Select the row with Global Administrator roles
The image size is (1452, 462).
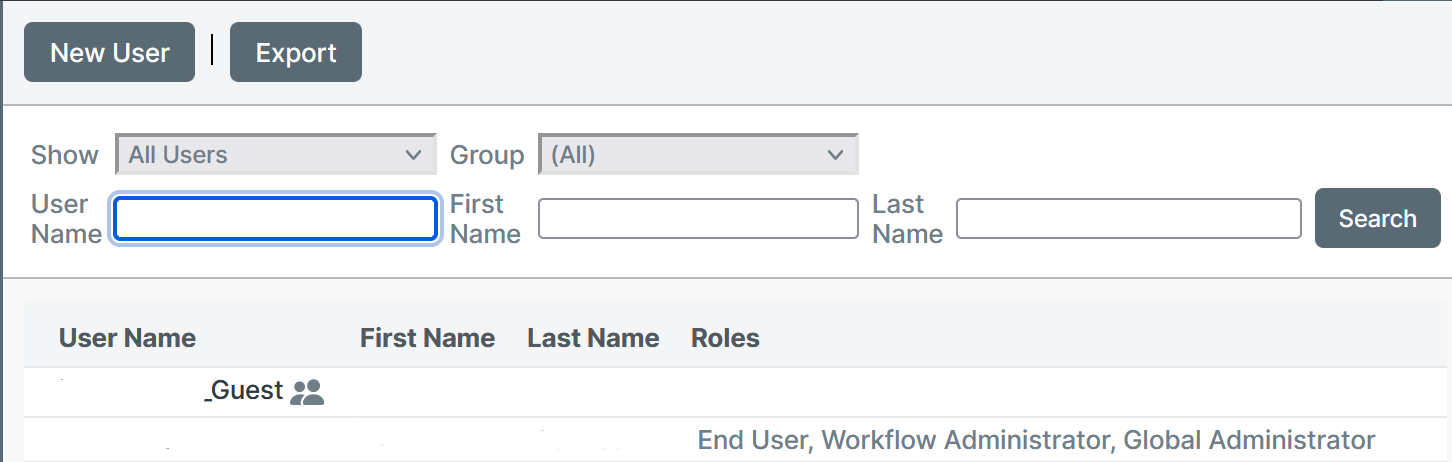(x=738, y=440)
